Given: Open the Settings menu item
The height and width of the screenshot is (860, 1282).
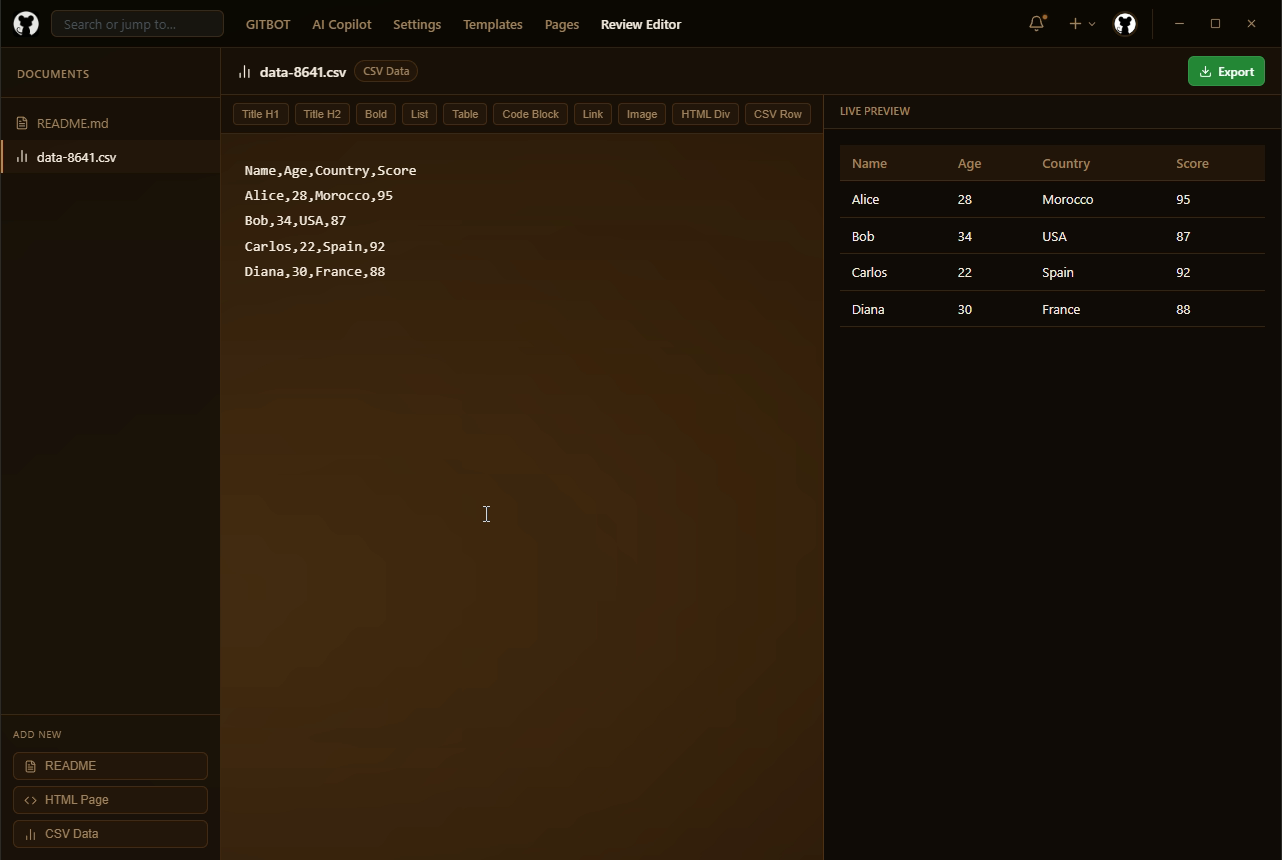Looking at the screenshot, I should click(417, 24).
